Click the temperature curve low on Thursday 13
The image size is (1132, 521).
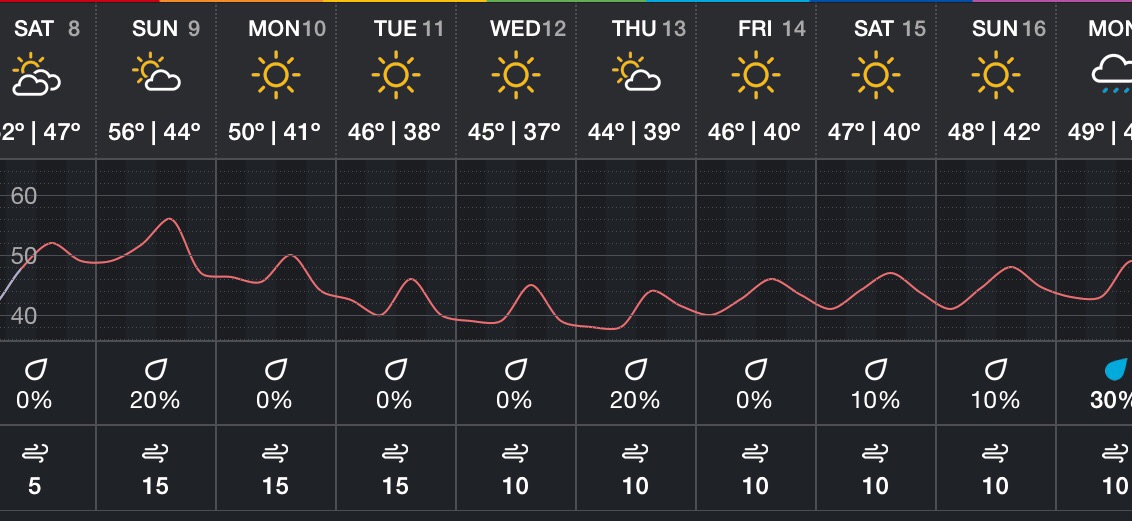coord(614,328)
